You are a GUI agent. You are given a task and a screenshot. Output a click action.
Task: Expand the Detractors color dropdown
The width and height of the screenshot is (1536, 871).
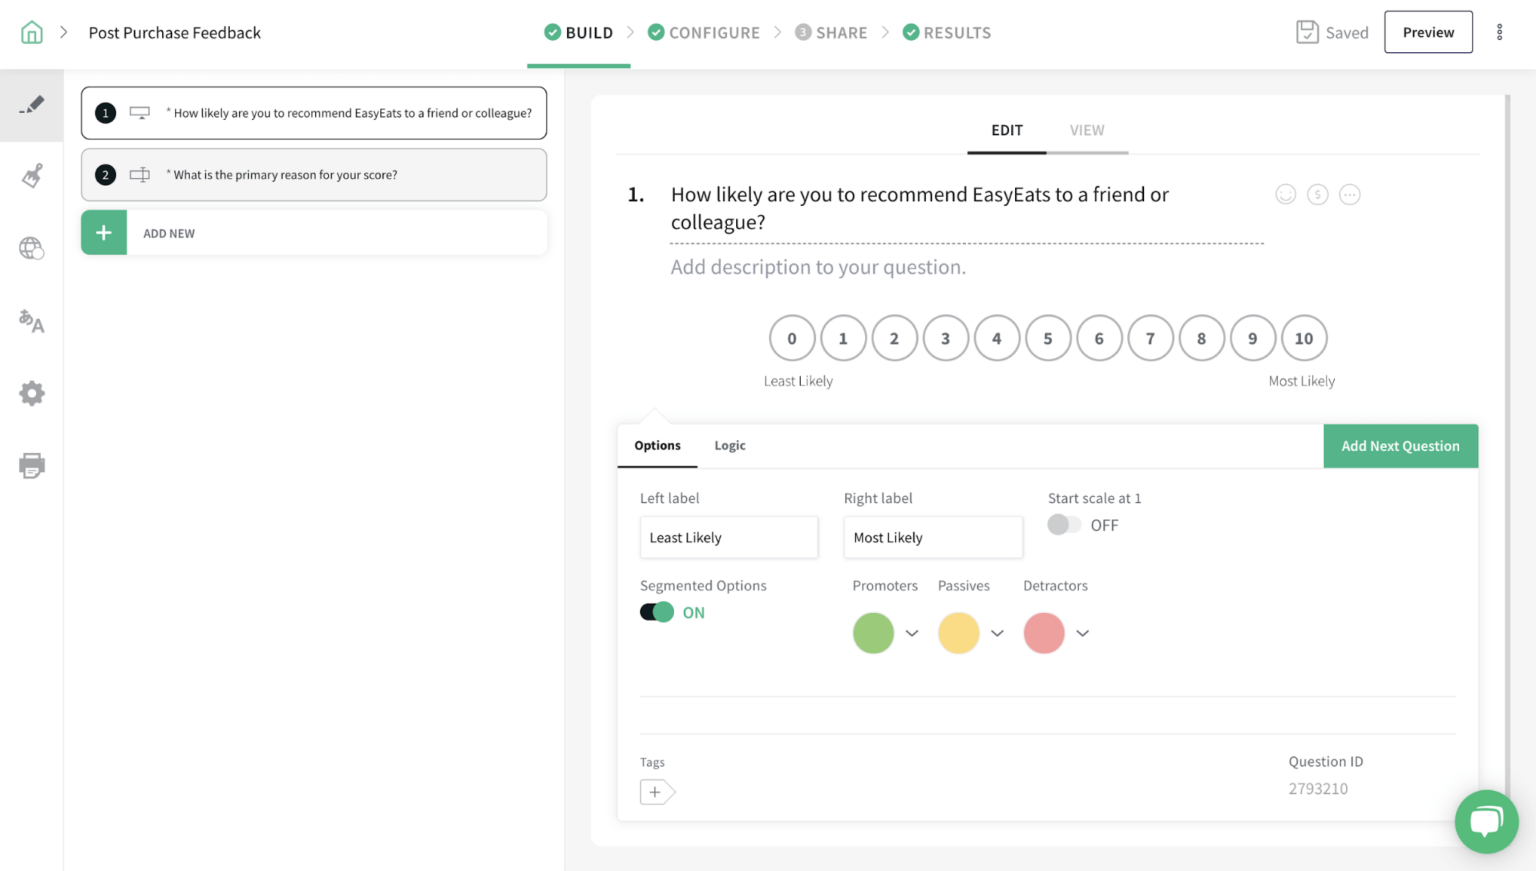[x=1082, y=633]
